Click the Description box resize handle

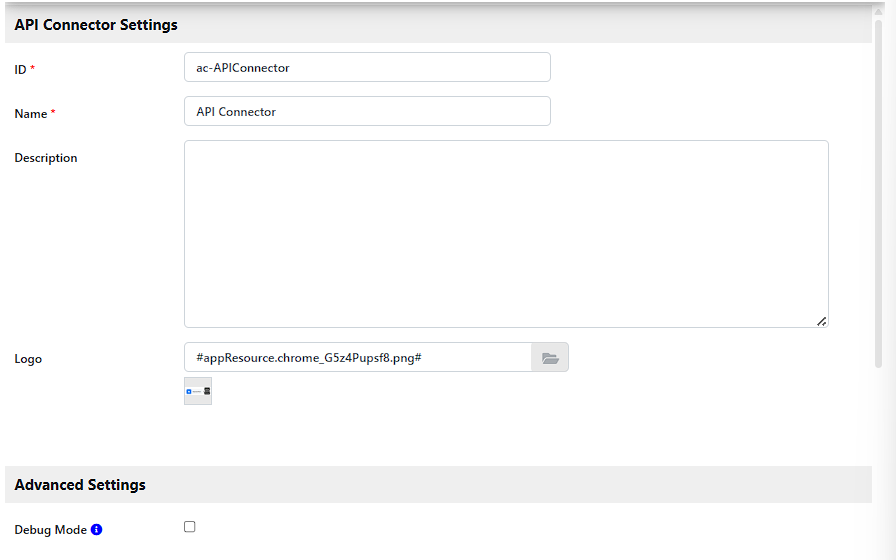pyautogui.click(x=821, y=321)
